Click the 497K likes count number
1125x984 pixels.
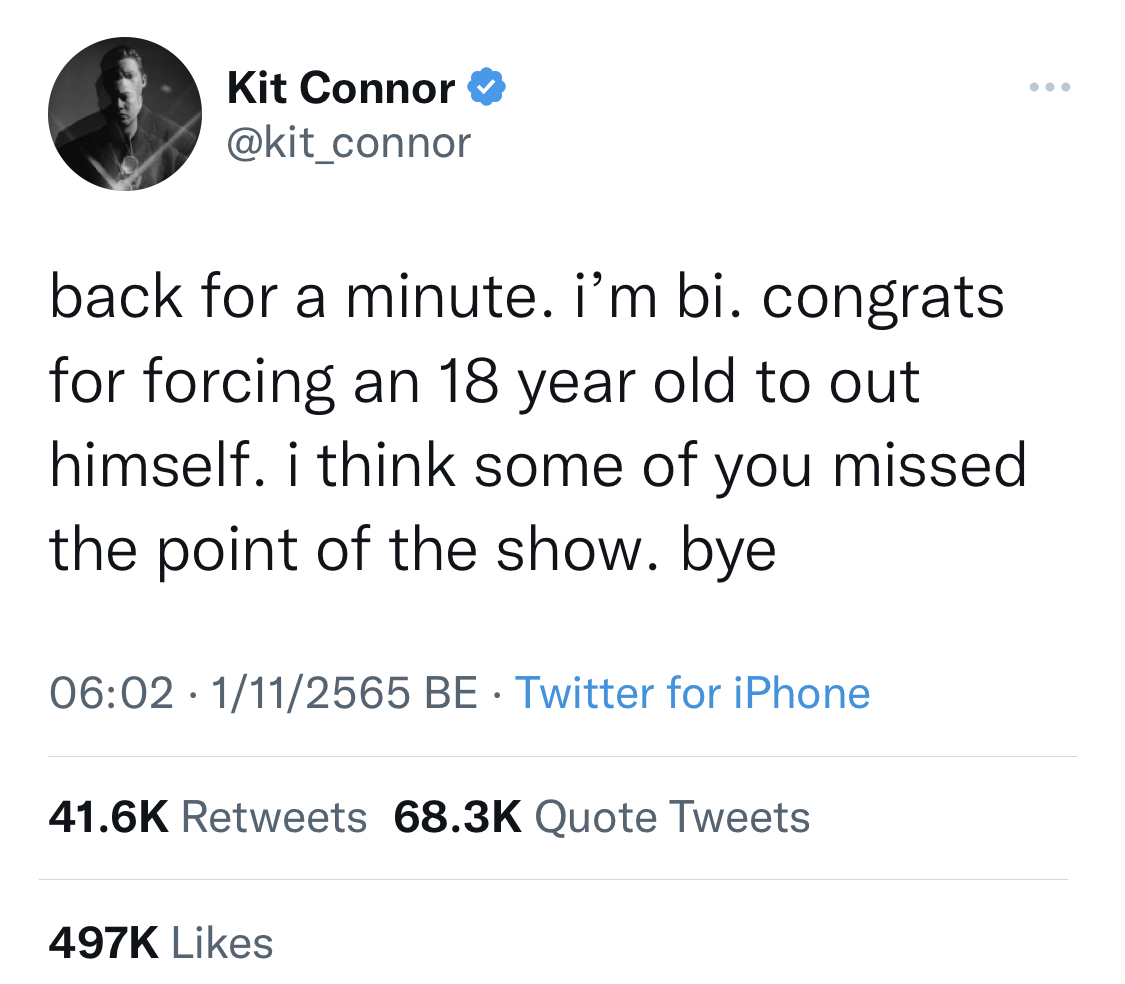103,942
